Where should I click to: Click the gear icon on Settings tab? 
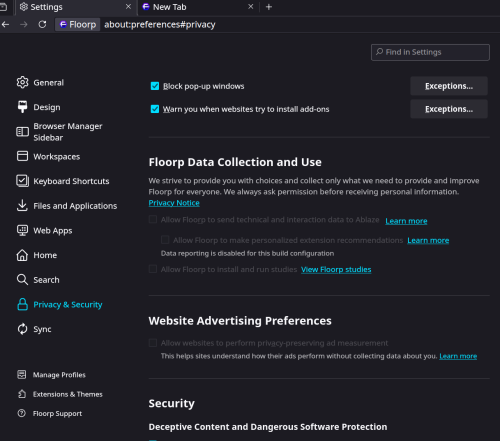coord(24,7)
